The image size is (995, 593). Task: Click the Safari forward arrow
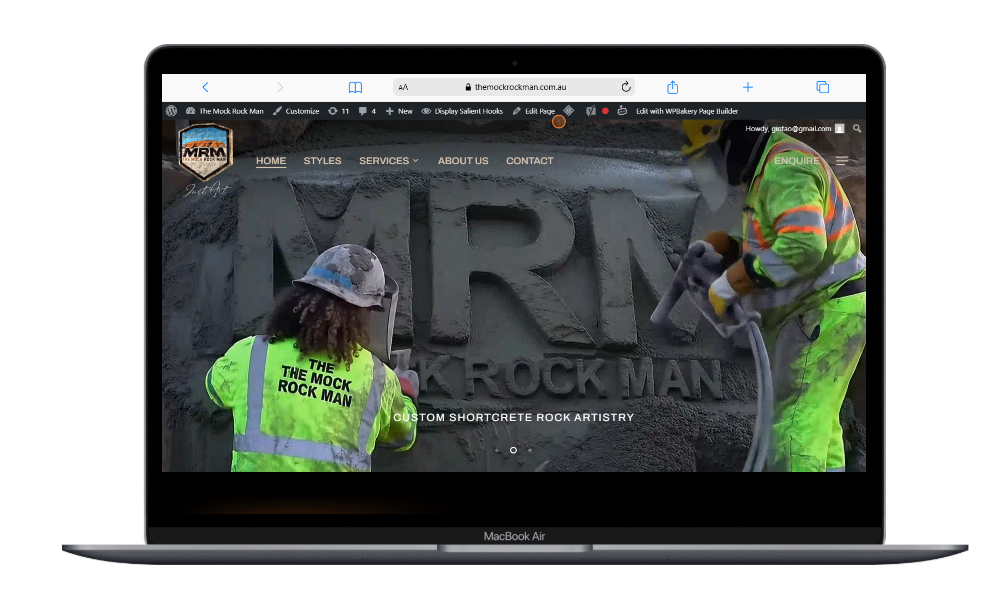280,87
